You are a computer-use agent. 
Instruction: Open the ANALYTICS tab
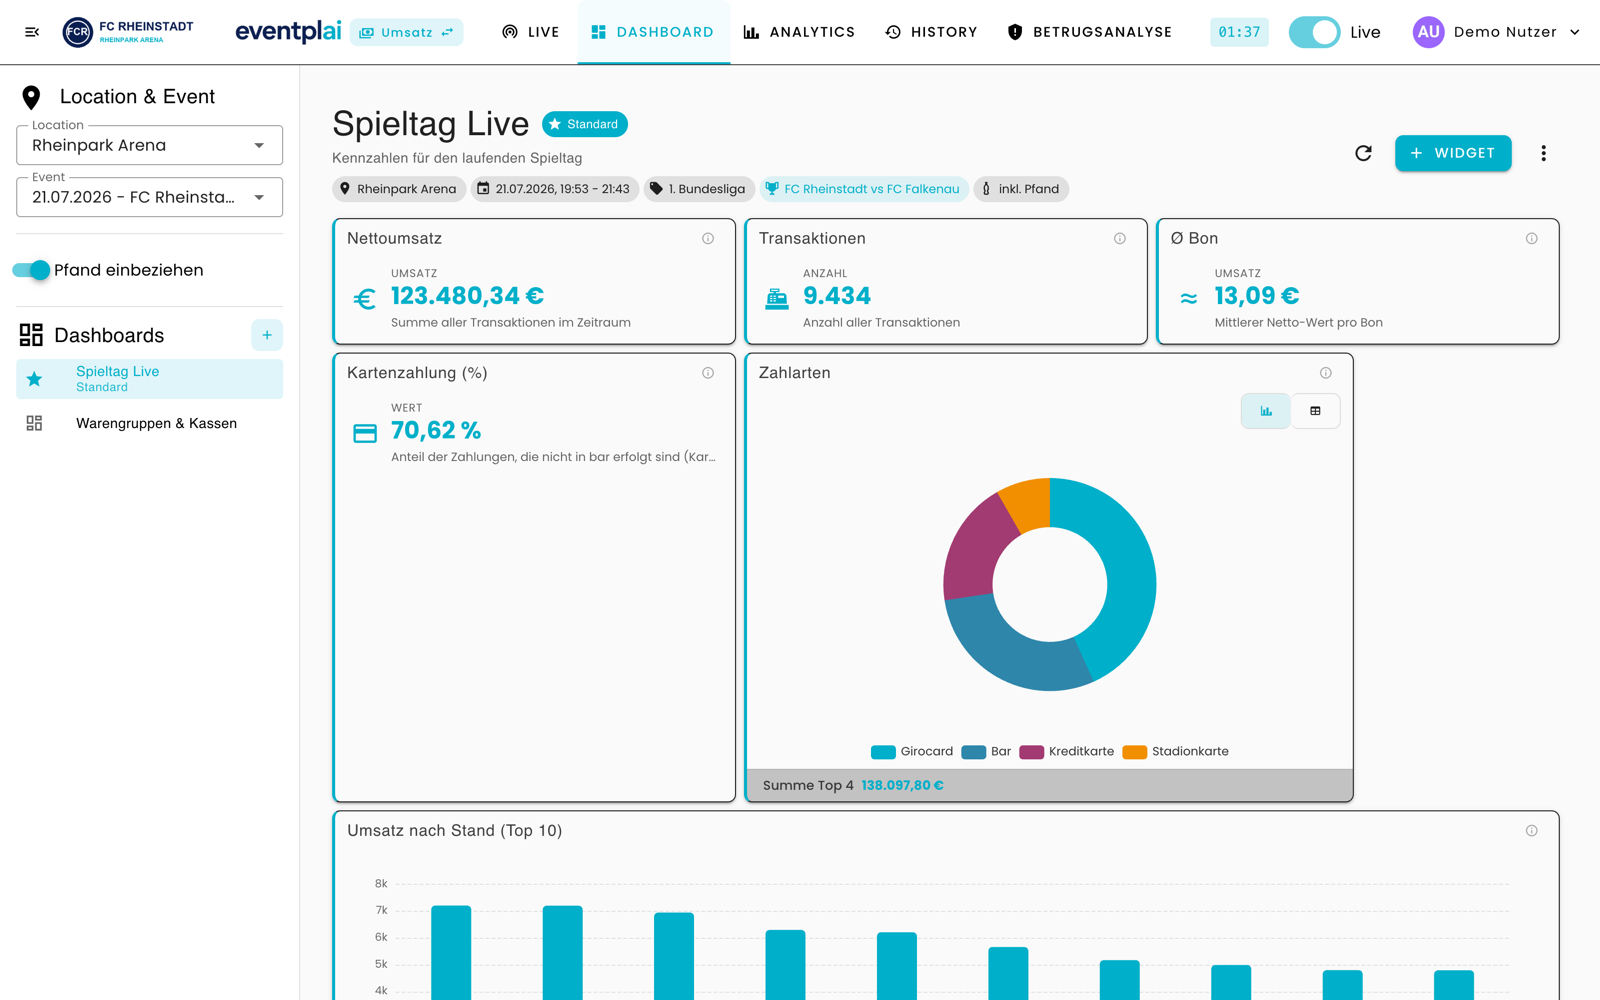[x=799, y=32]
